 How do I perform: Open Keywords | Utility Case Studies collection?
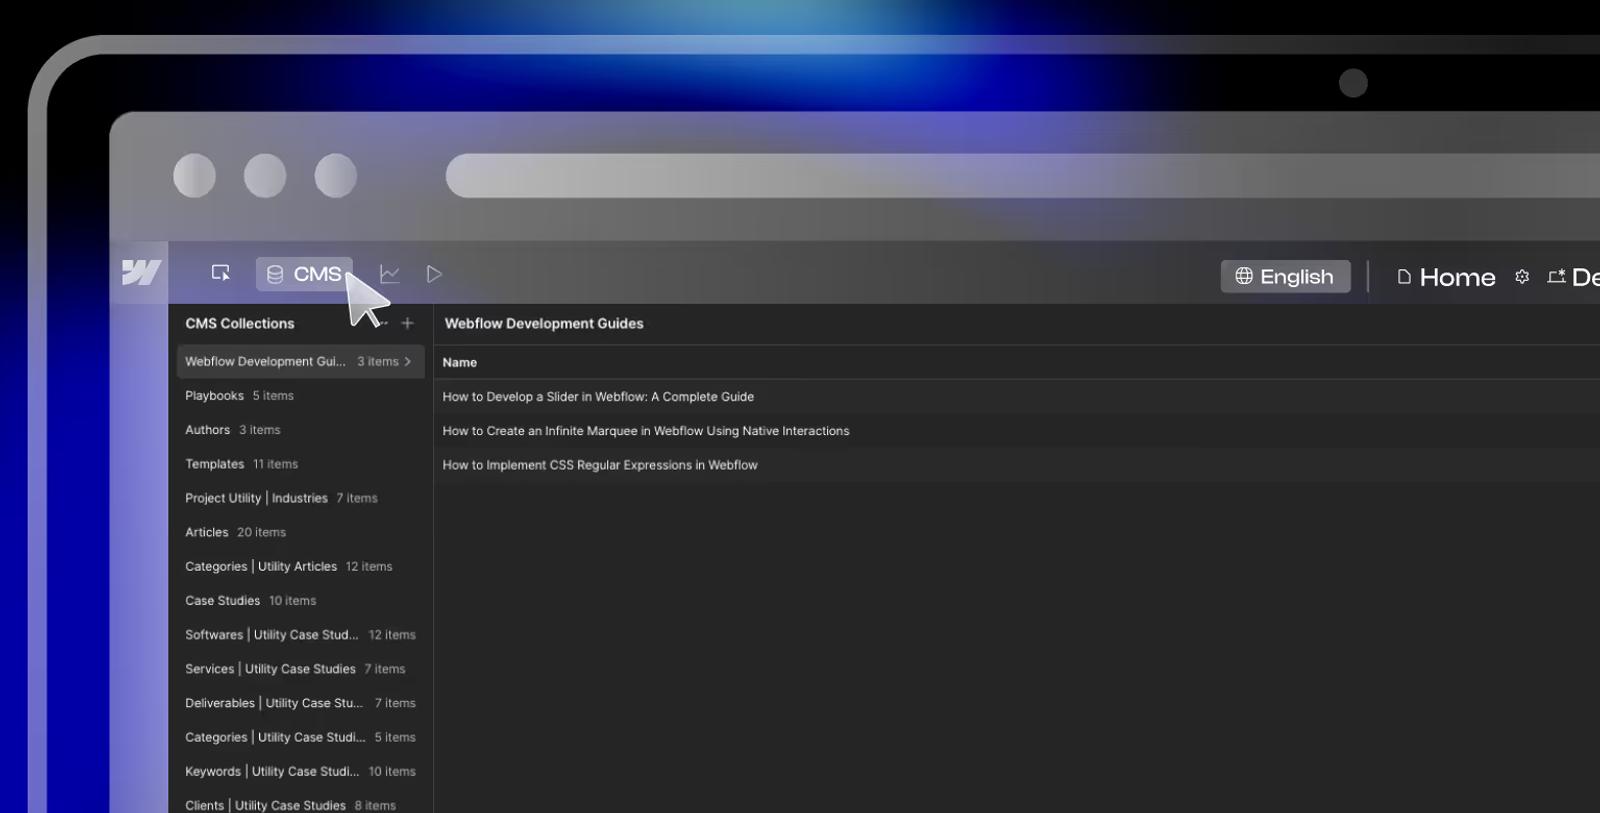pos(300,771)
